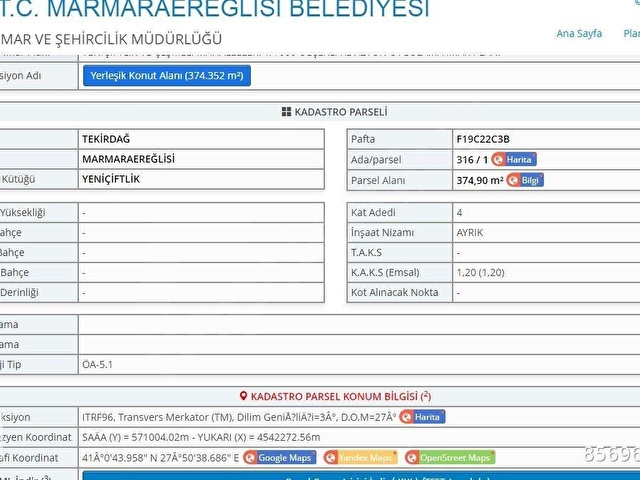Click the Bilgi button beside Parsel Alanı
Viewport: 640px width, 480px height.
(x=525, y=180)
